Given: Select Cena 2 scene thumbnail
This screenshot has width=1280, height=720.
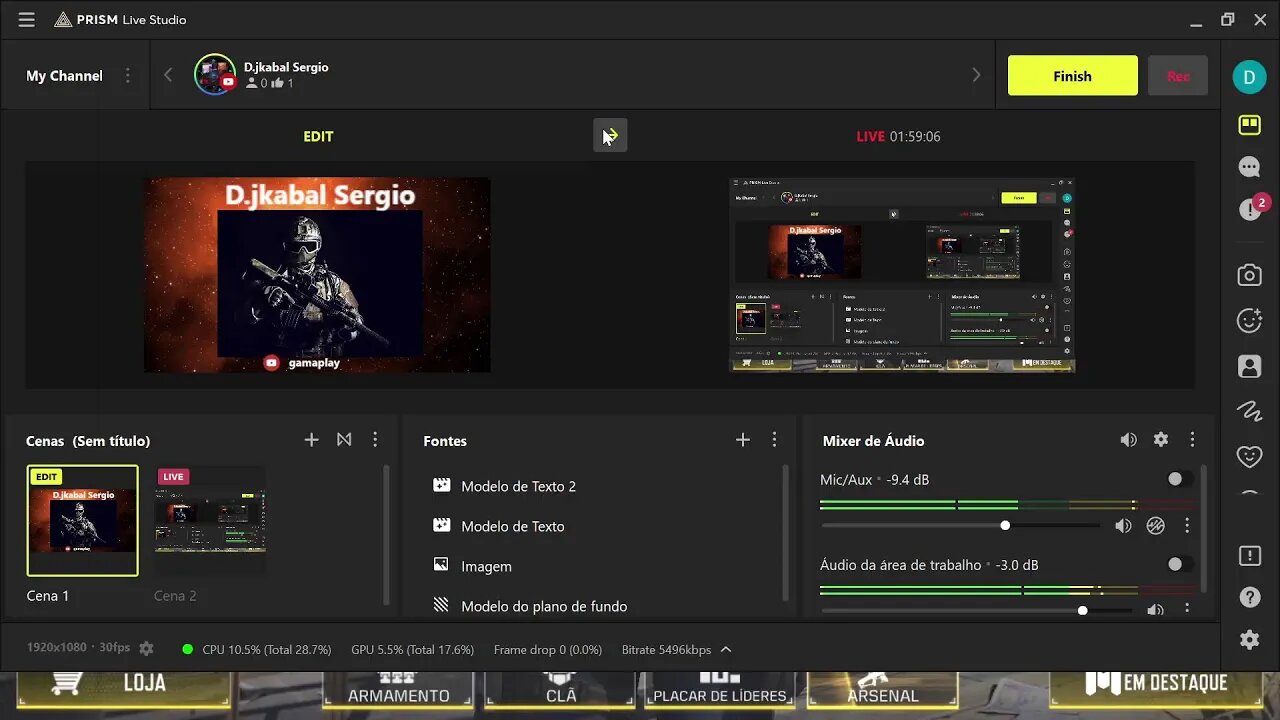Looking at the screenshot, I should tap(210, 521).
